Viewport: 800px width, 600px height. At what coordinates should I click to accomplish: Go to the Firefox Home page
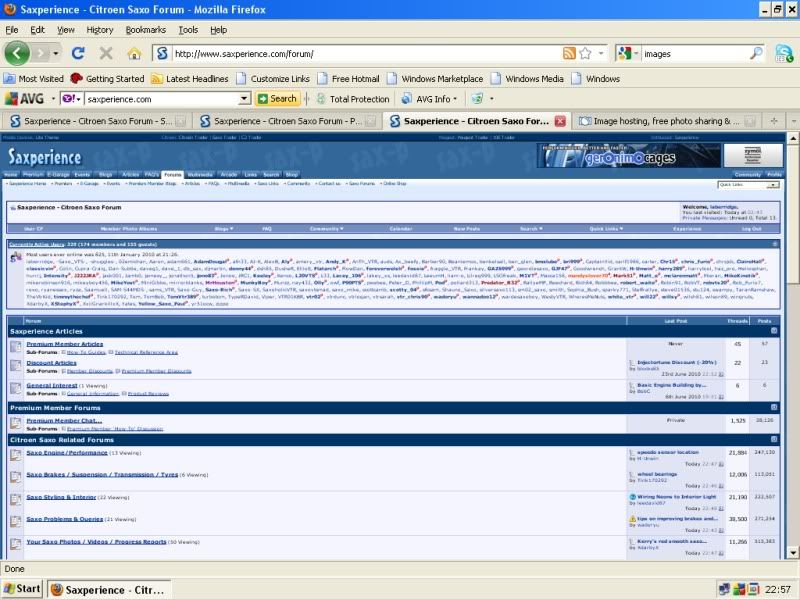click(x=134, y=53)
